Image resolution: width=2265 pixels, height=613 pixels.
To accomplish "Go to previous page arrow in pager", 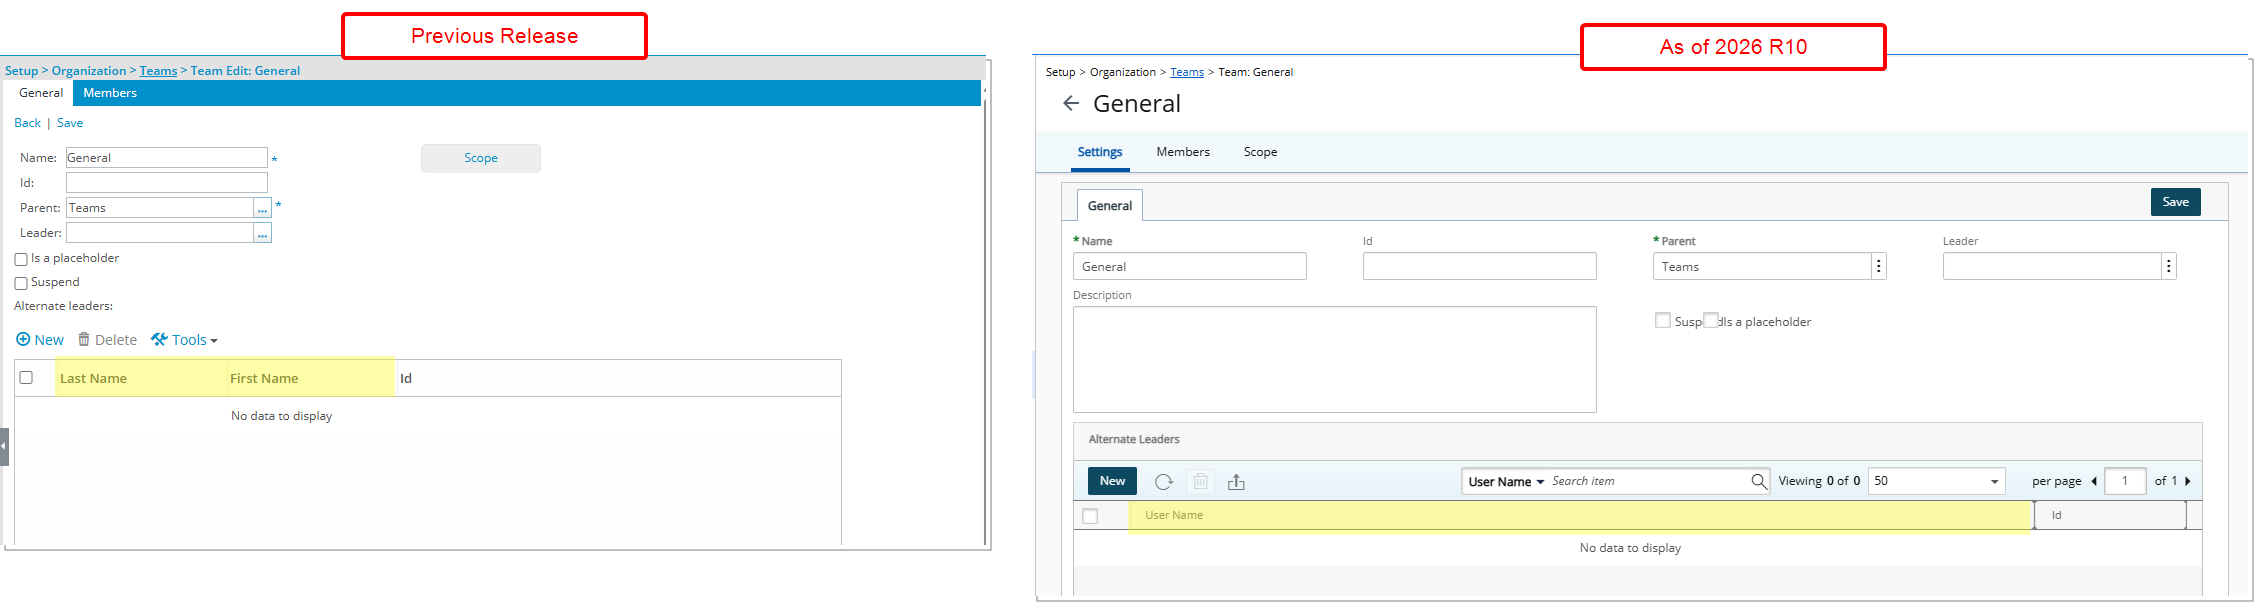I will 2094,481.
